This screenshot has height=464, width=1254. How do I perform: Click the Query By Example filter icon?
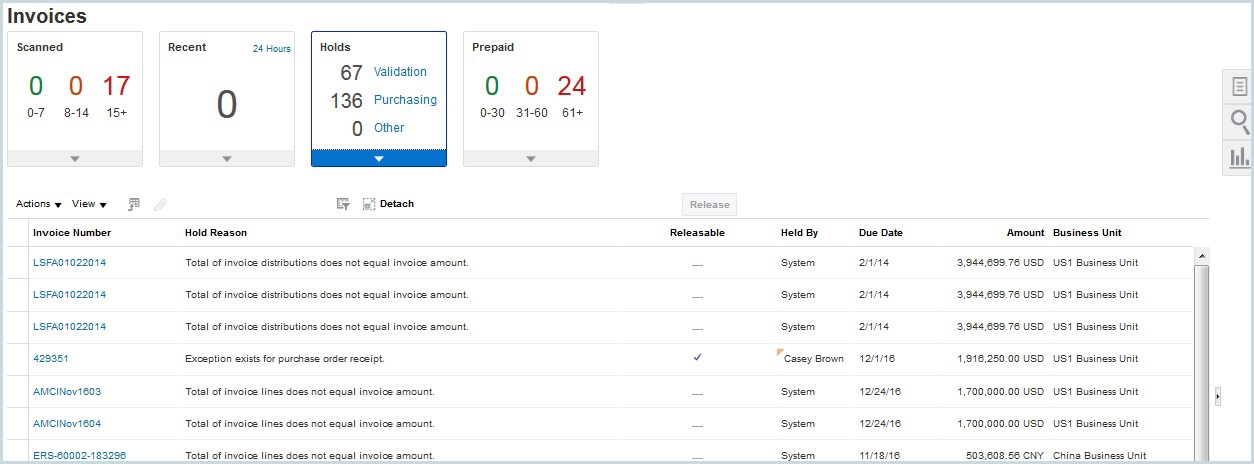343,204
